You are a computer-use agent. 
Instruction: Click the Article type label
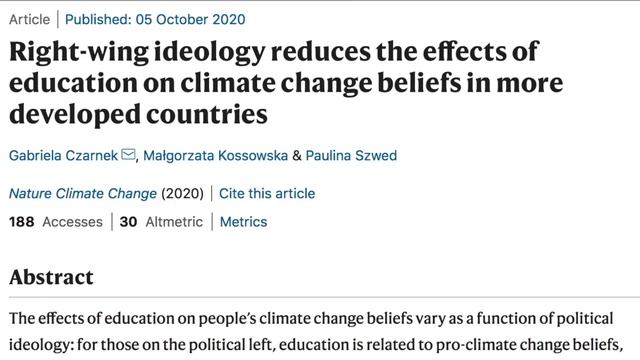[29, 20]
